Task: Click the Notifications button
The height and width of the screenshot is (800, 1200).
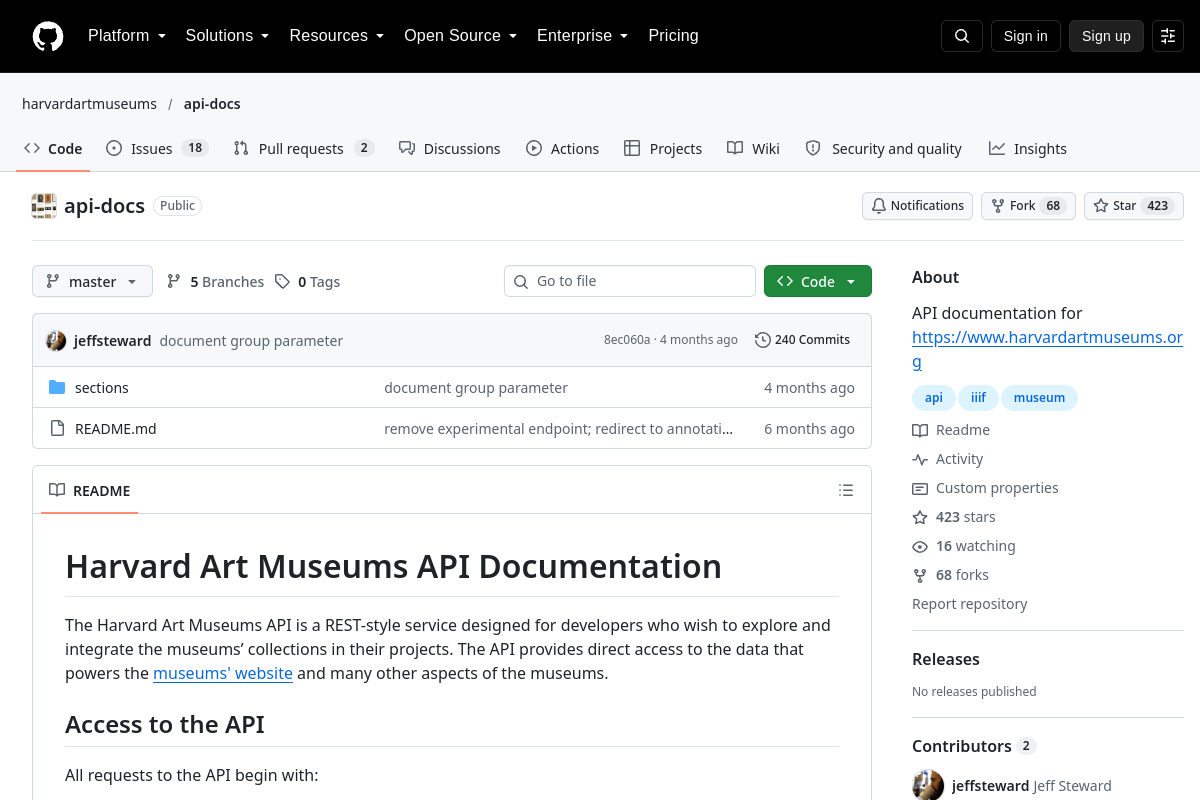Action: pyautogui.click(x=918, y=206)
